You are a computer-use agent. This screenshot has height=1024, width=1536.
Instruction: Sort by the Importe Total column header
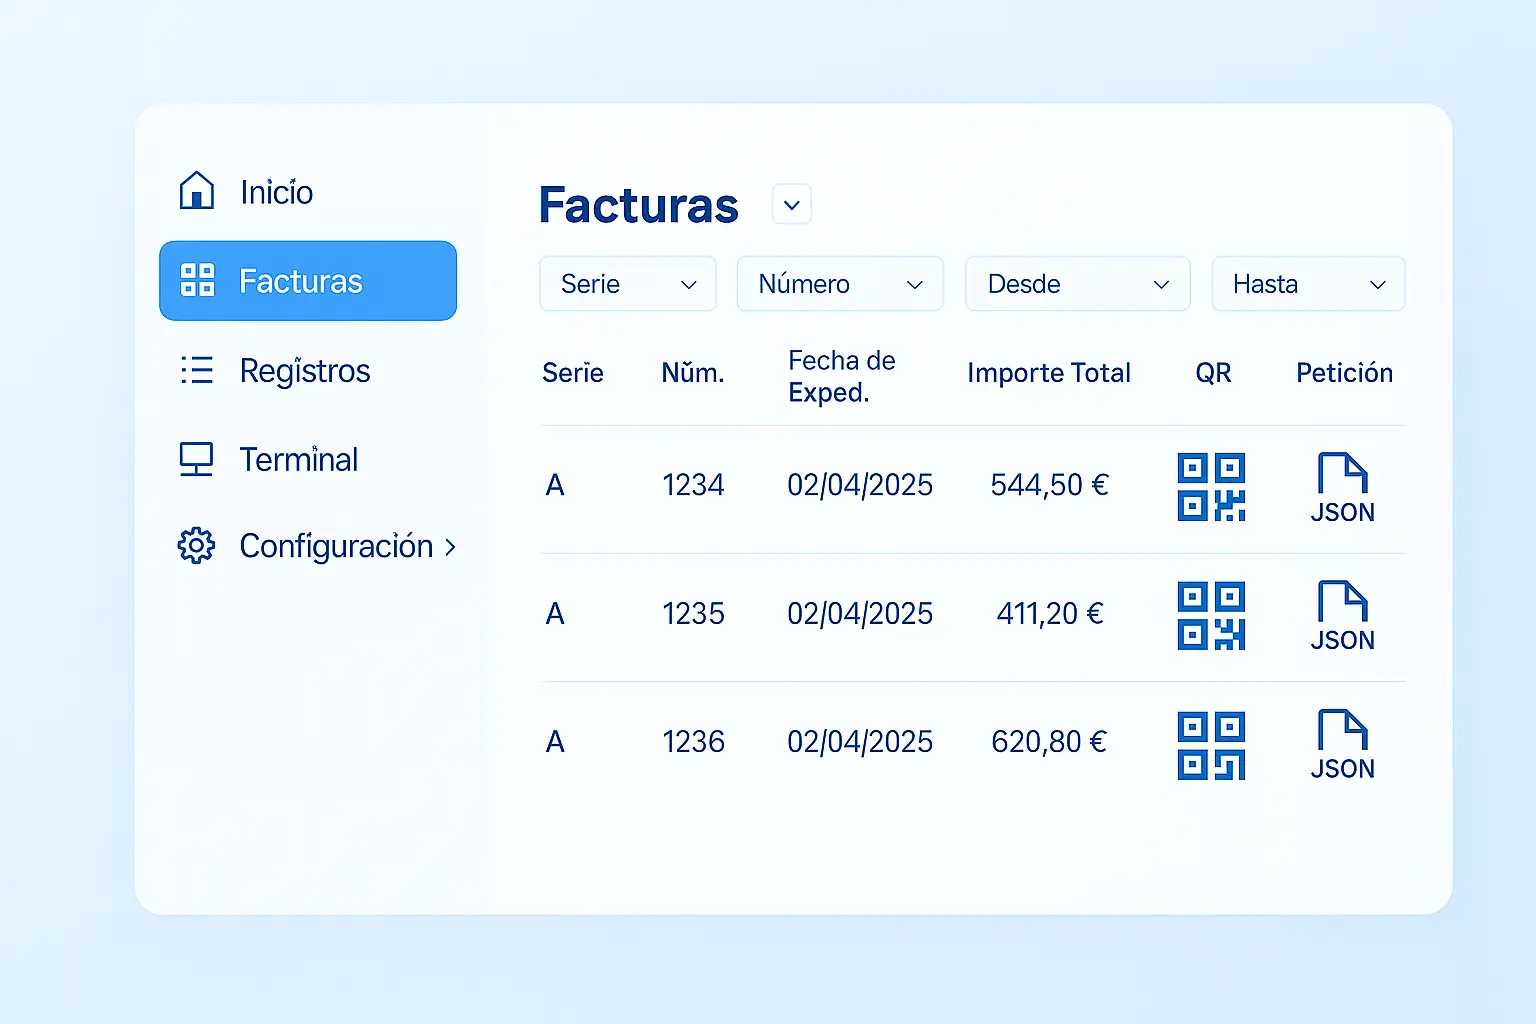coord(1048,373)
